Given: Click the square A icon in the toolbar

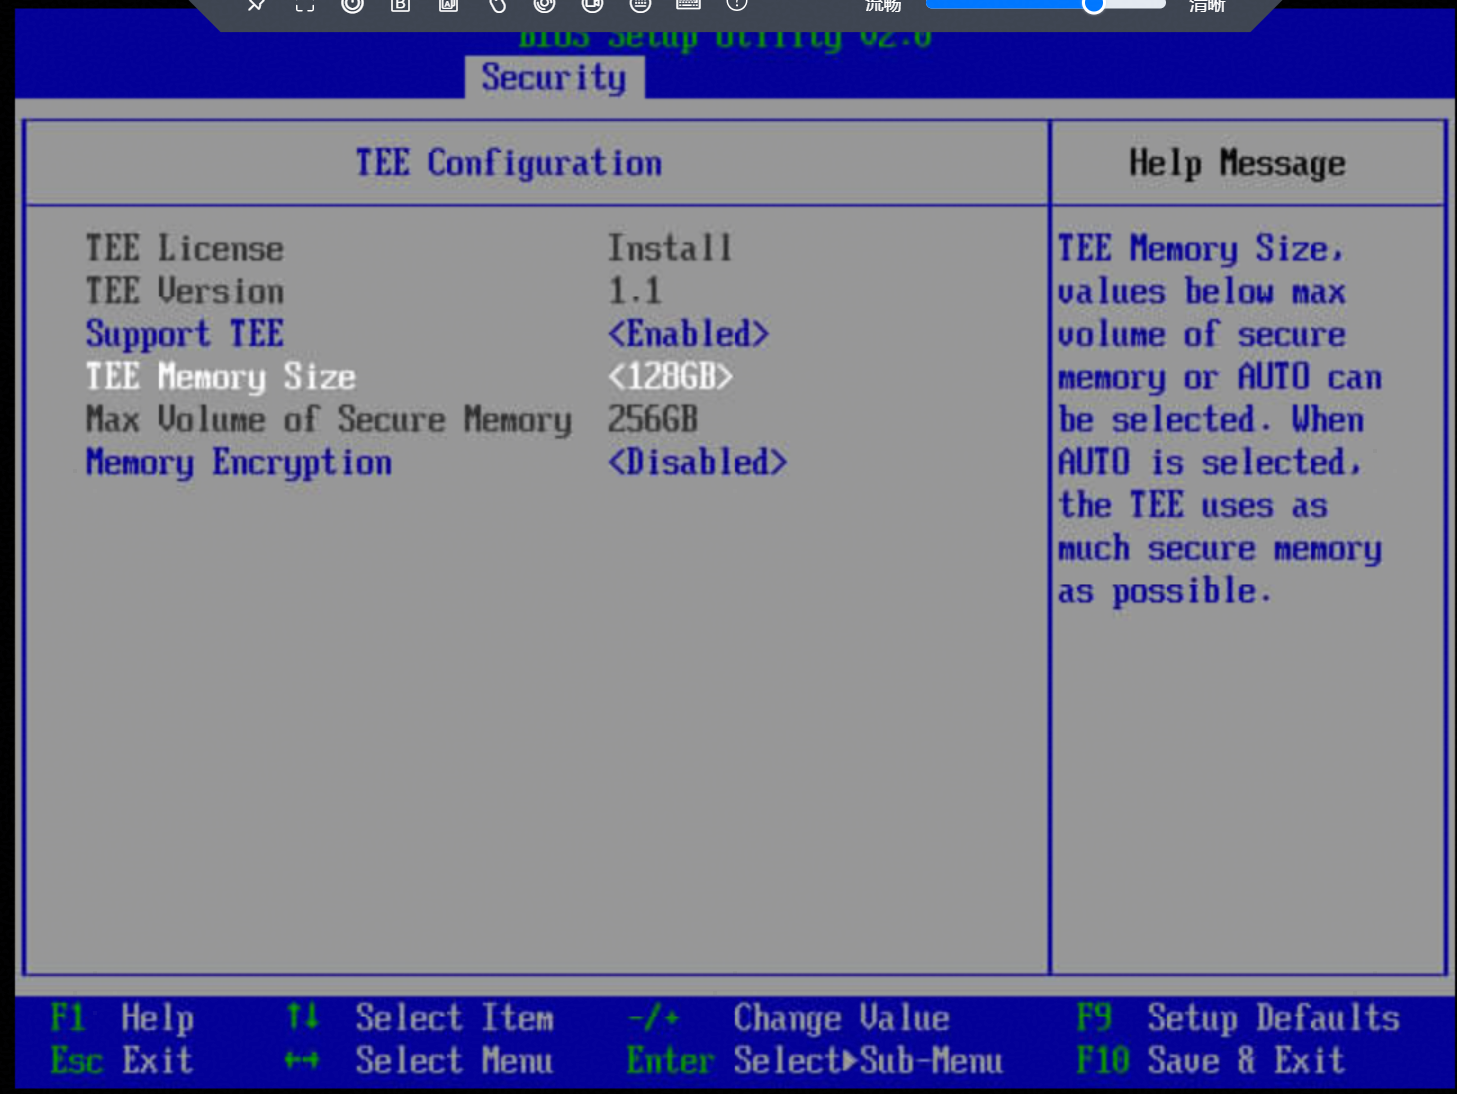Looking at the screenshot, I should click(x=448, y=5).
